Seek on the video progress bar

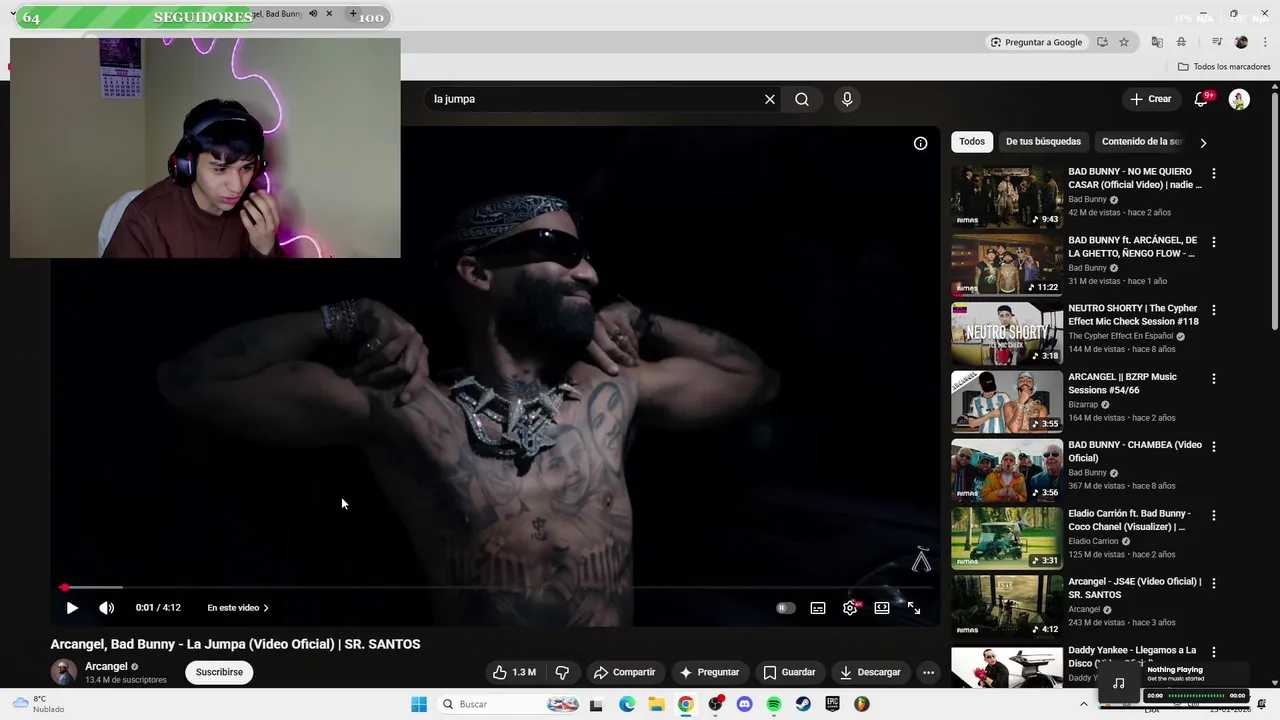coord(495,587)
